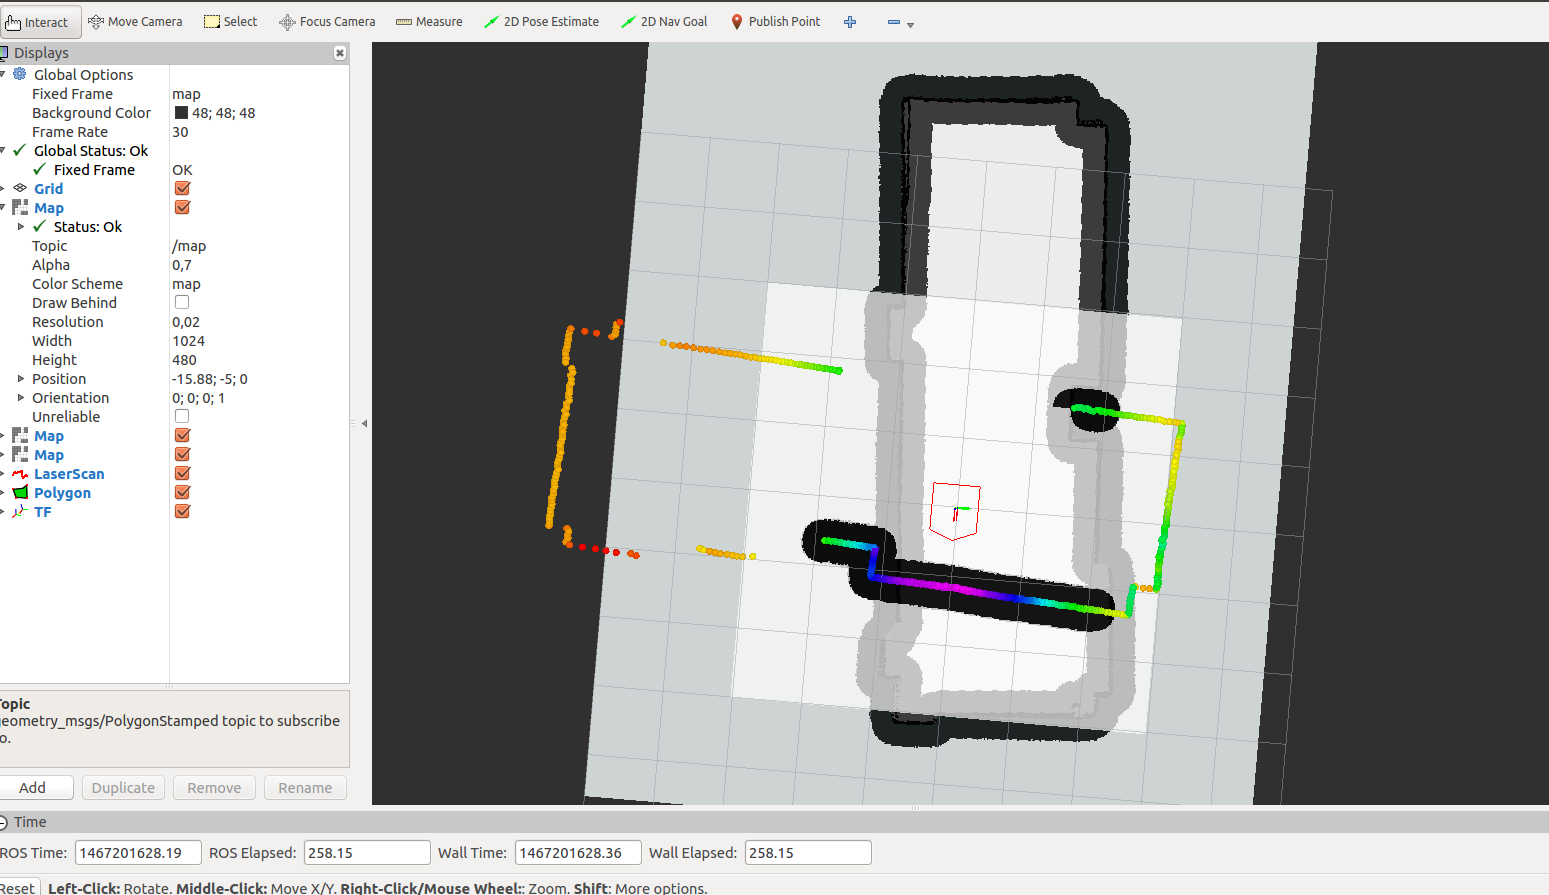Click the LaserScan display icon
1549x895 pixels.
click(x=20, y=474)
